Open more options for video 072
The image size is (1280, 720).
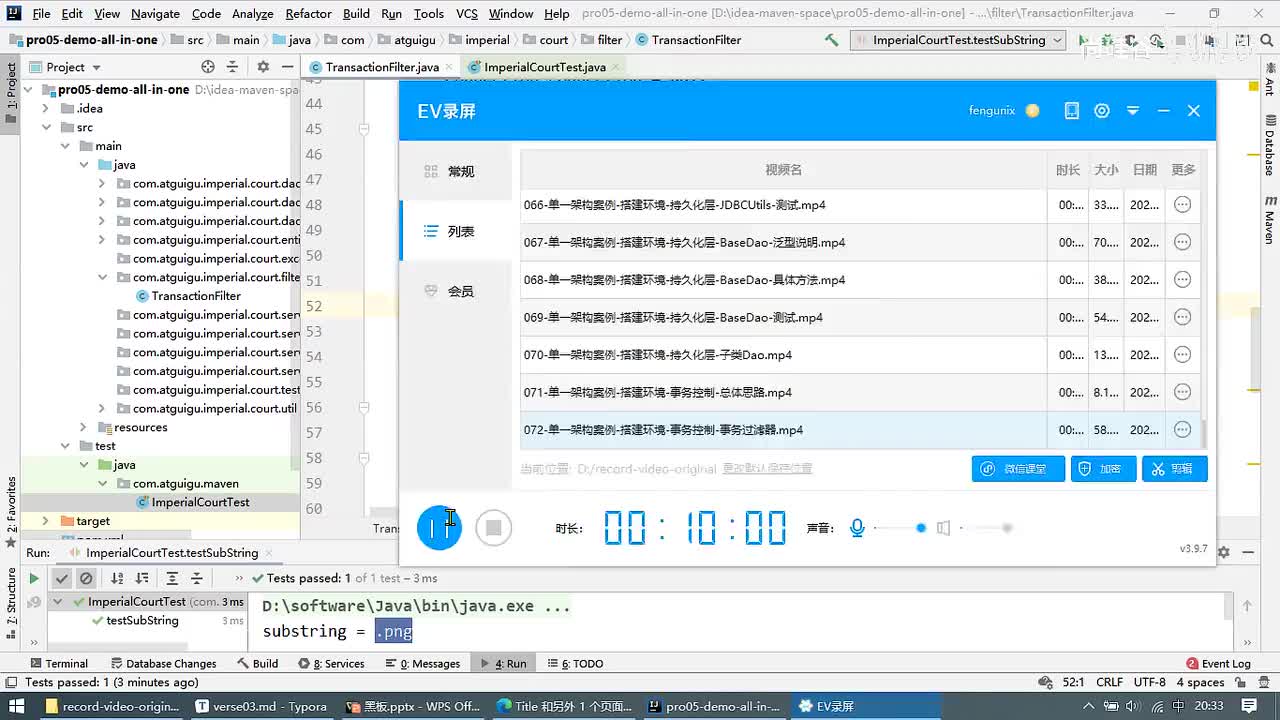tap(1182, 430)
